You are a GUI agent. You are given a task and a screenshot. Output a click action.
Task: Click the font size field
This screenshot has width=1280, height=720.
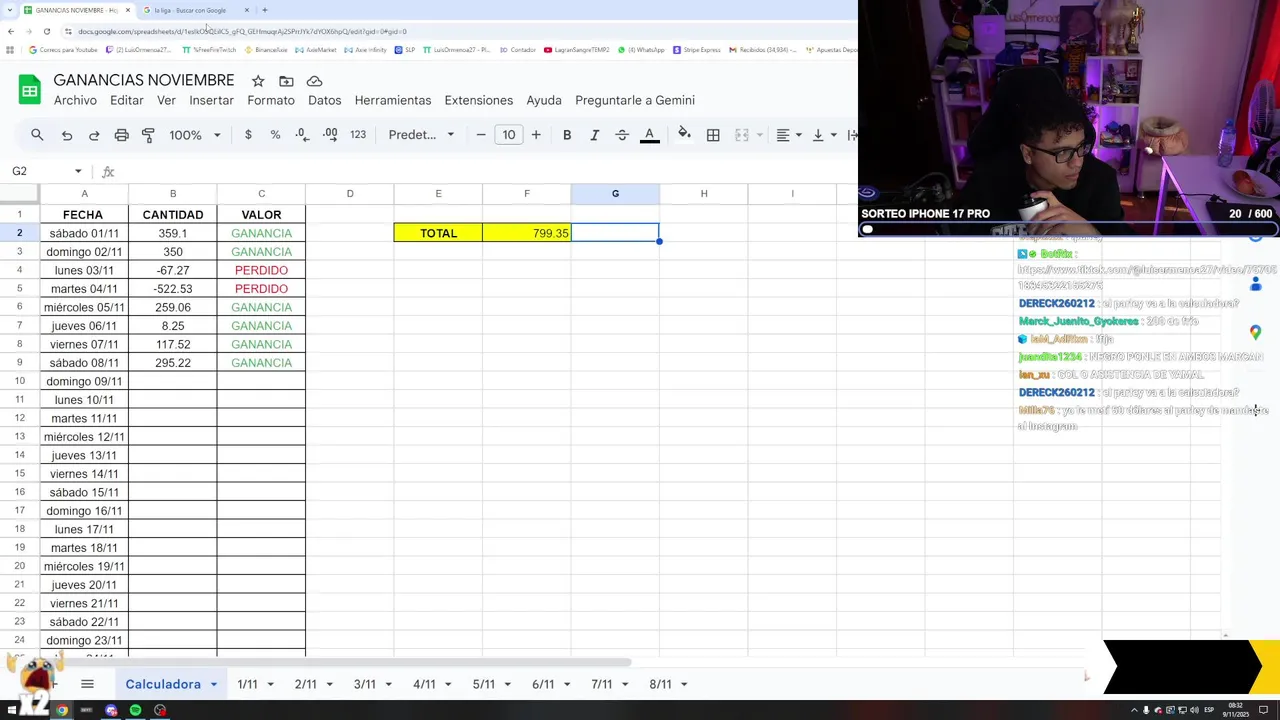point(509,135)
